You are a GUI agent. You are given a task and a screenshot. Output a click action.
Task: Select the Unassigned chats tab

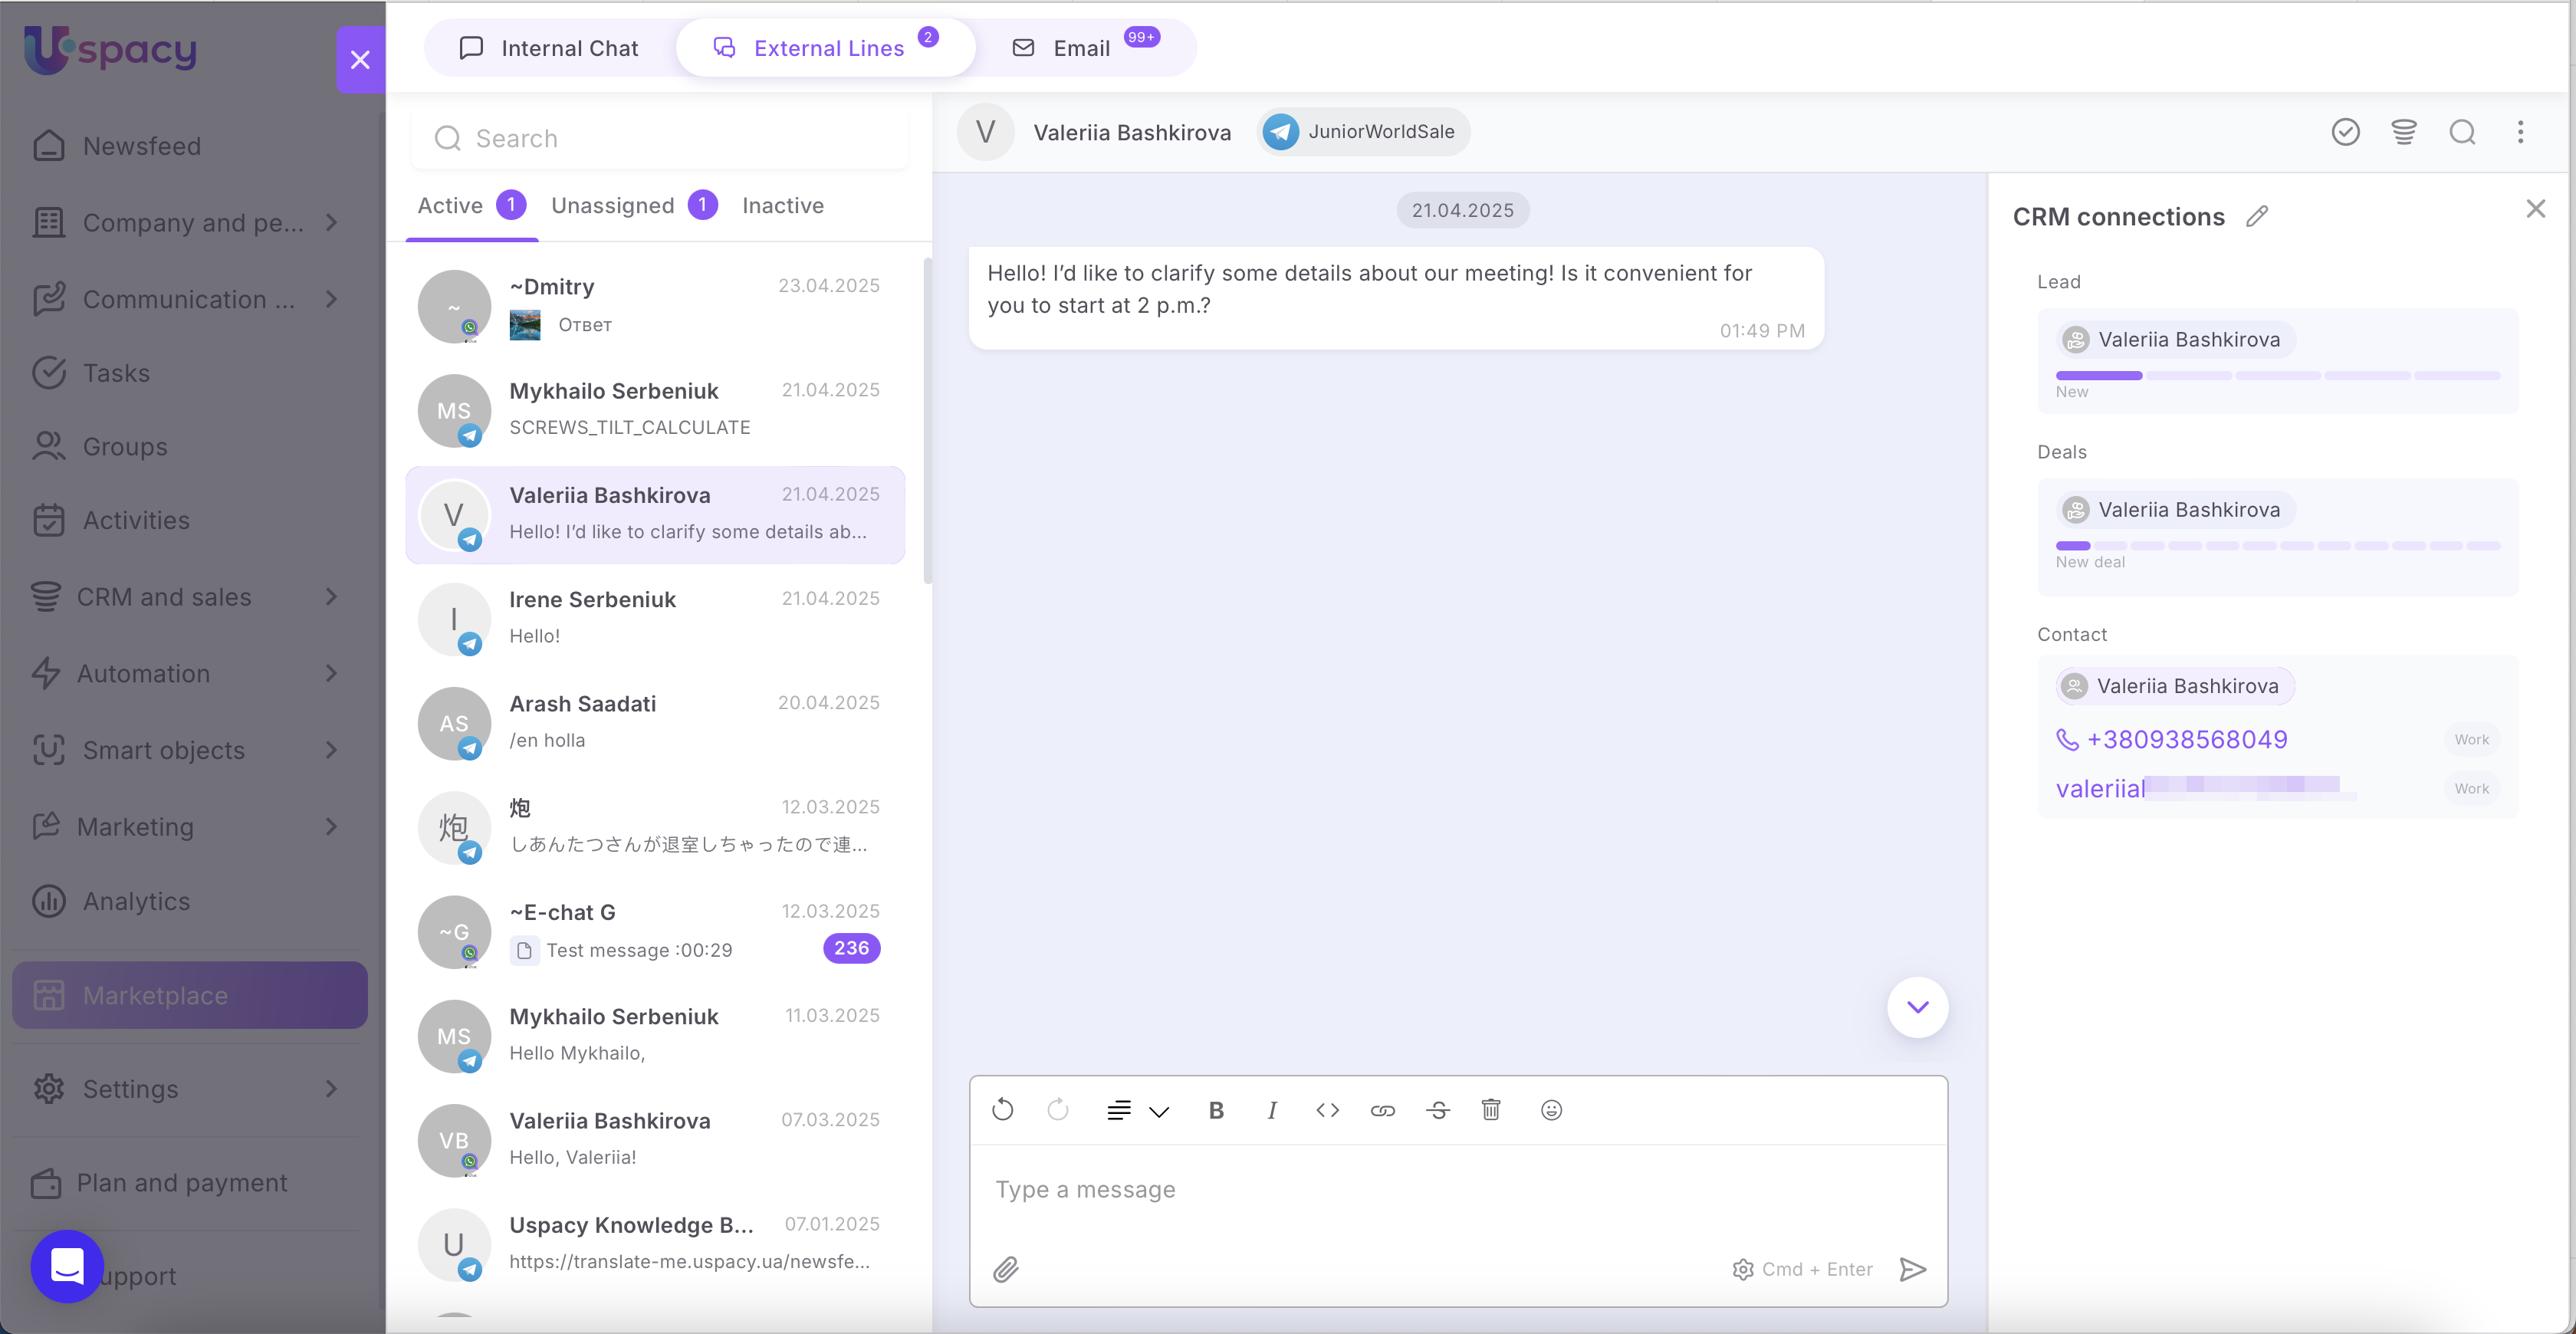(x=612, y=206)
